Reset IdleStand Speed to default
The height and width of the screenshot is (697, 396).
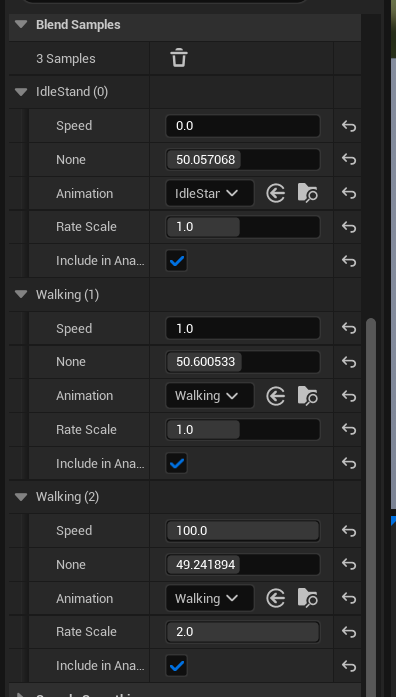(x=349, y=126)
